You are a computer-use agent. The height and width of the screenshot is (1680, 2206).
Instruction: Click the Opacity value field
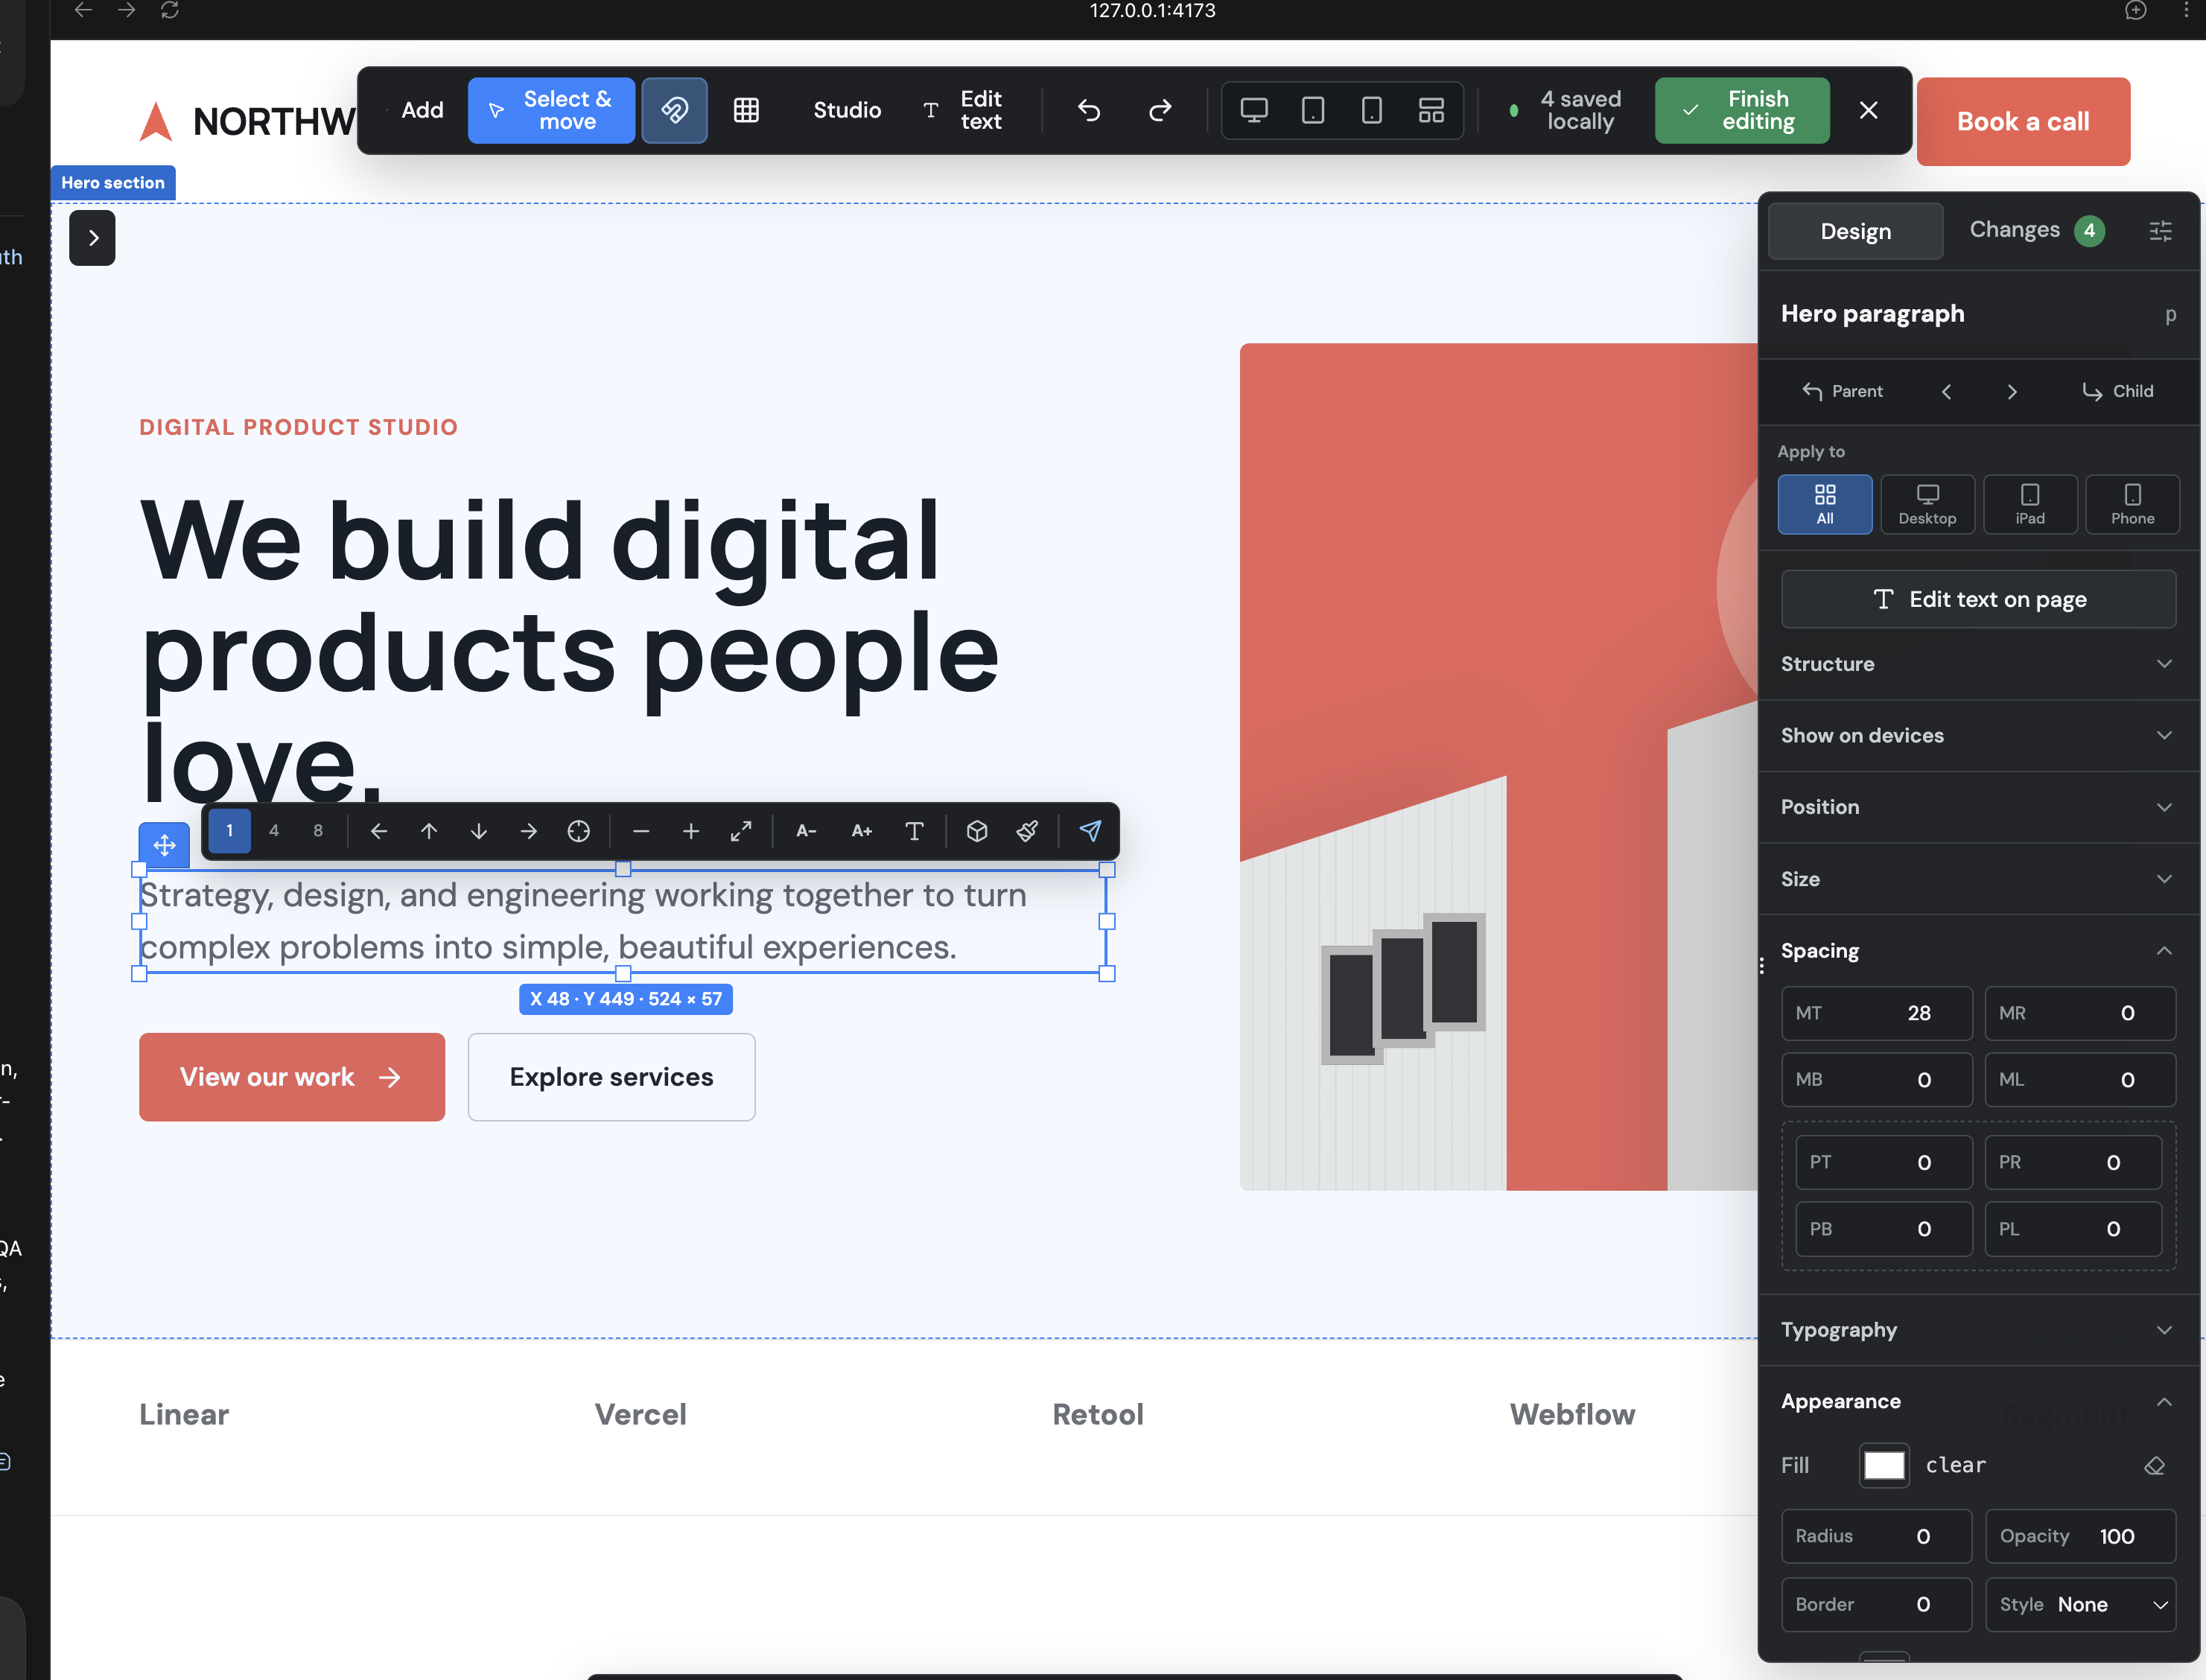click(x=2080, y=1536)
